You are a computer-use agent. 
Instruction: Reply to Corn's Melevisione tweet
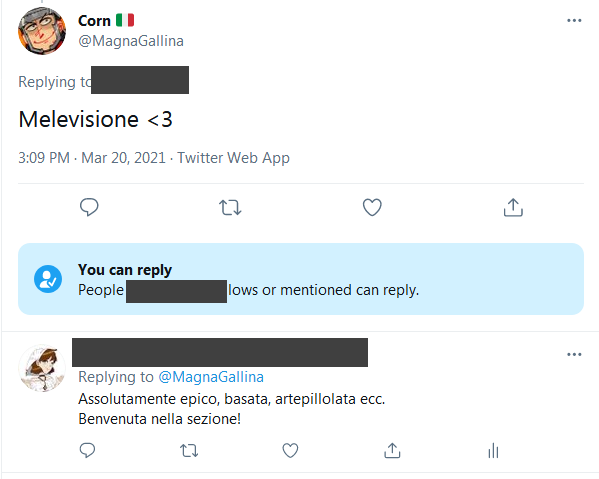pos(89,207)
